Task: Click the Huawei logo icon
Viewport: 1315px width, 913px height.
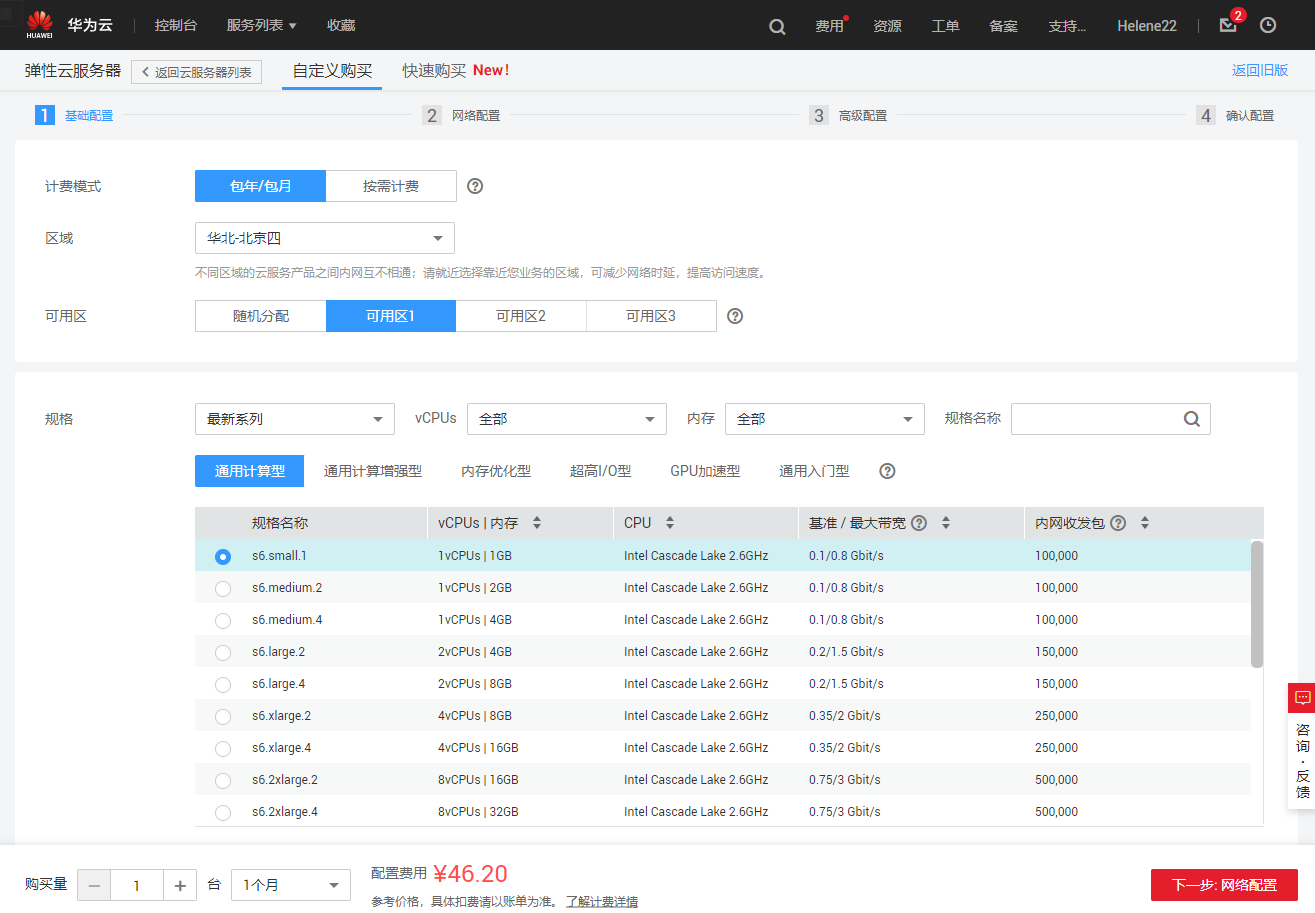Action: pos(40,25)
